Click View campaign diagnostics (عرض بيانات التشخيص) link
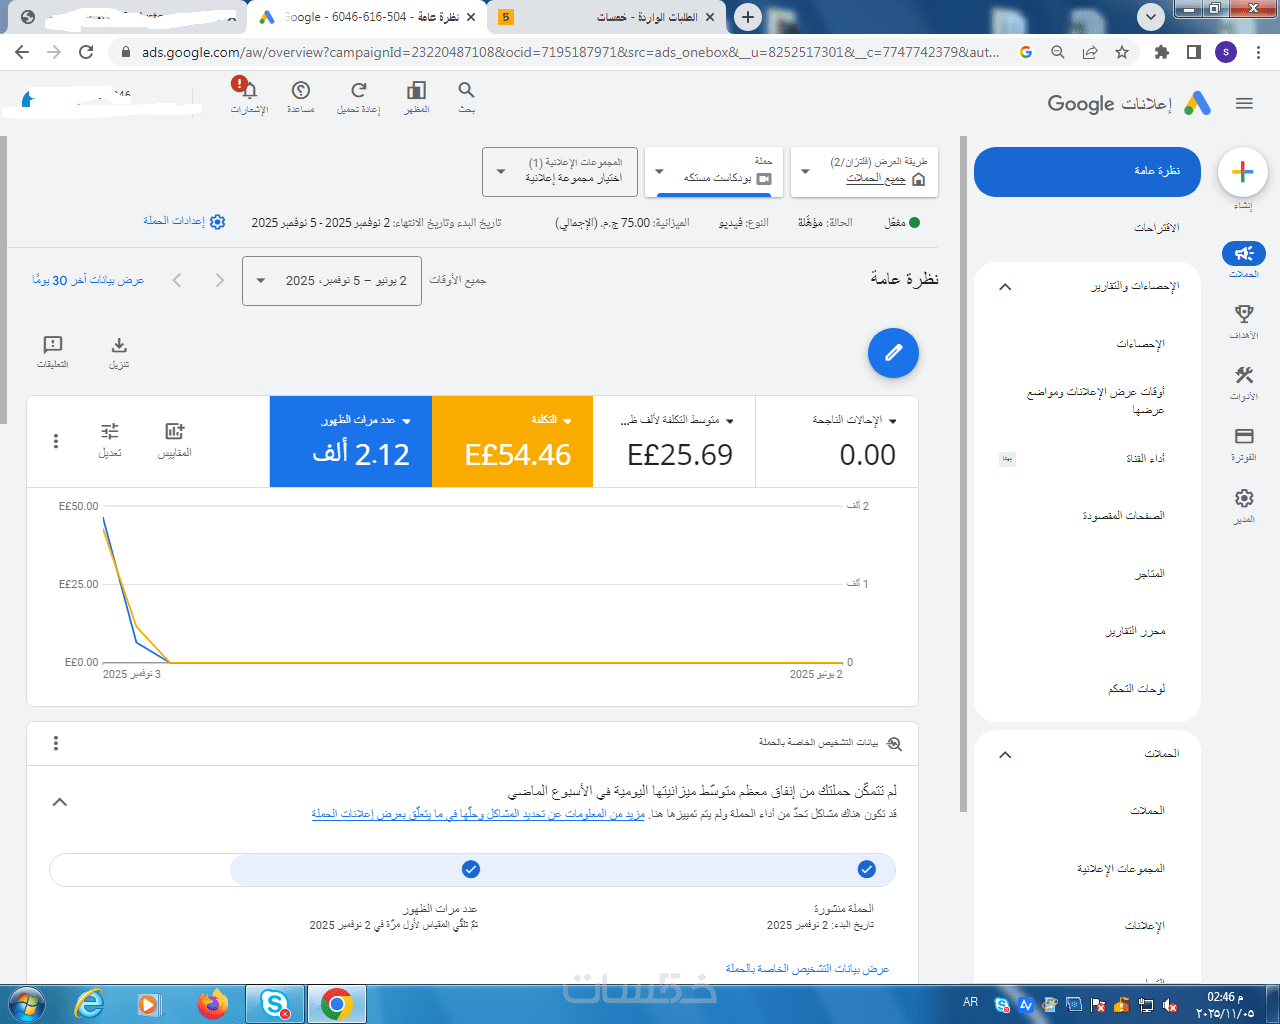The width and height of the screenshot is (1280, 1024). point(807,969)
